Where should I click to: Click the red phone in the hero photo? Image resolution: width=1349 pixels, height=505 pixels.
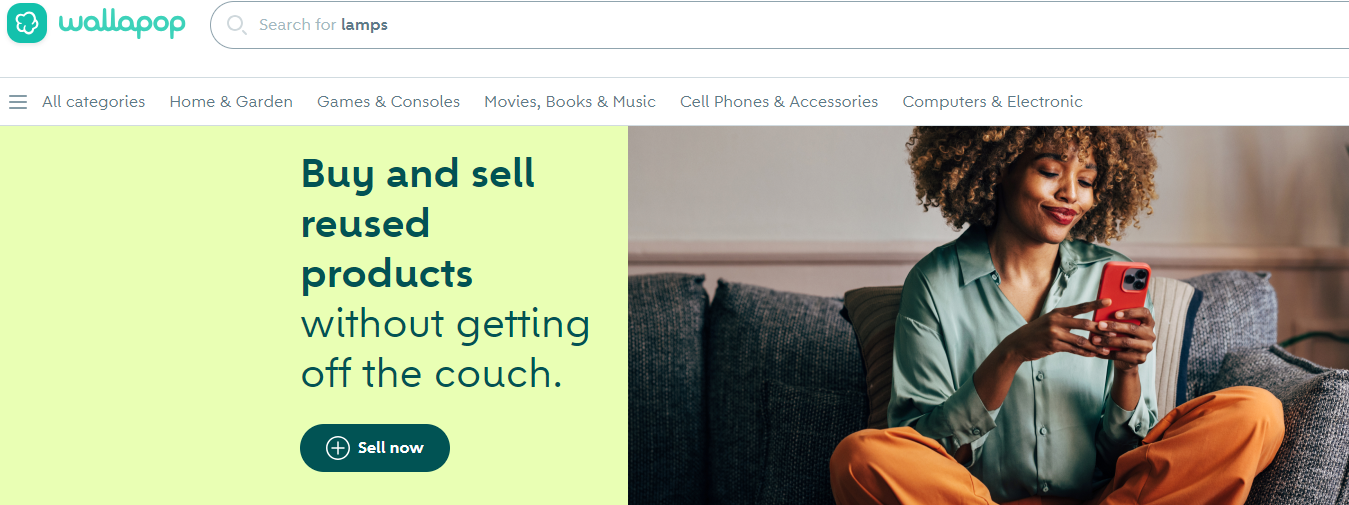1121,293
